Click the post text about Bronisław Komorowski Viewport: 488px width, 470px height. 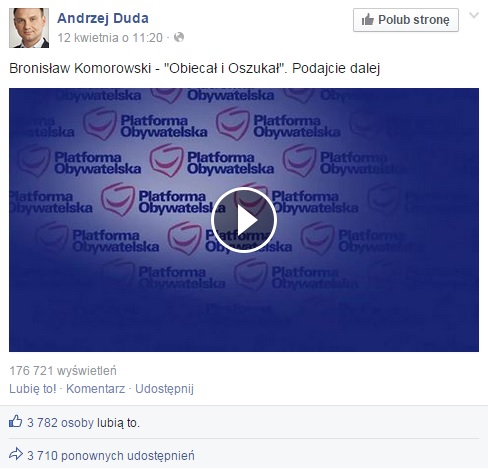click(195, 68)
